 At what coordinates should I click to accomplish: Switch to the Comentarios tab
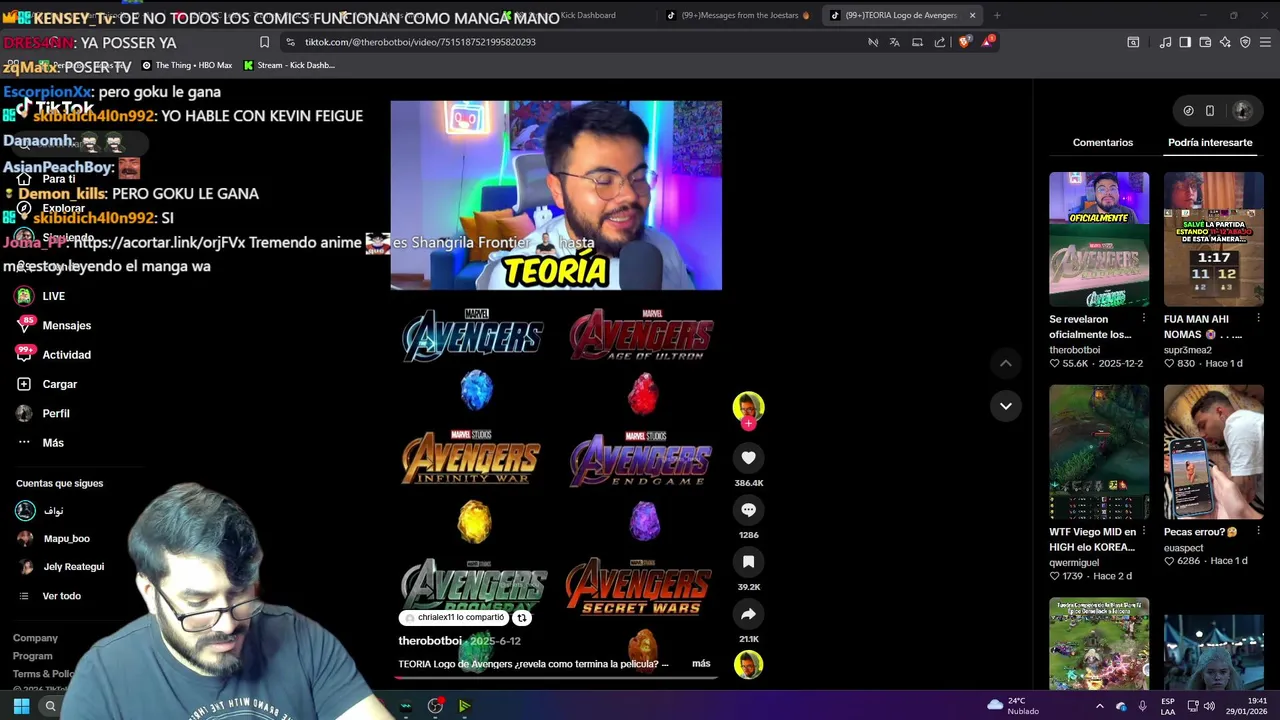coord(1103,142)
